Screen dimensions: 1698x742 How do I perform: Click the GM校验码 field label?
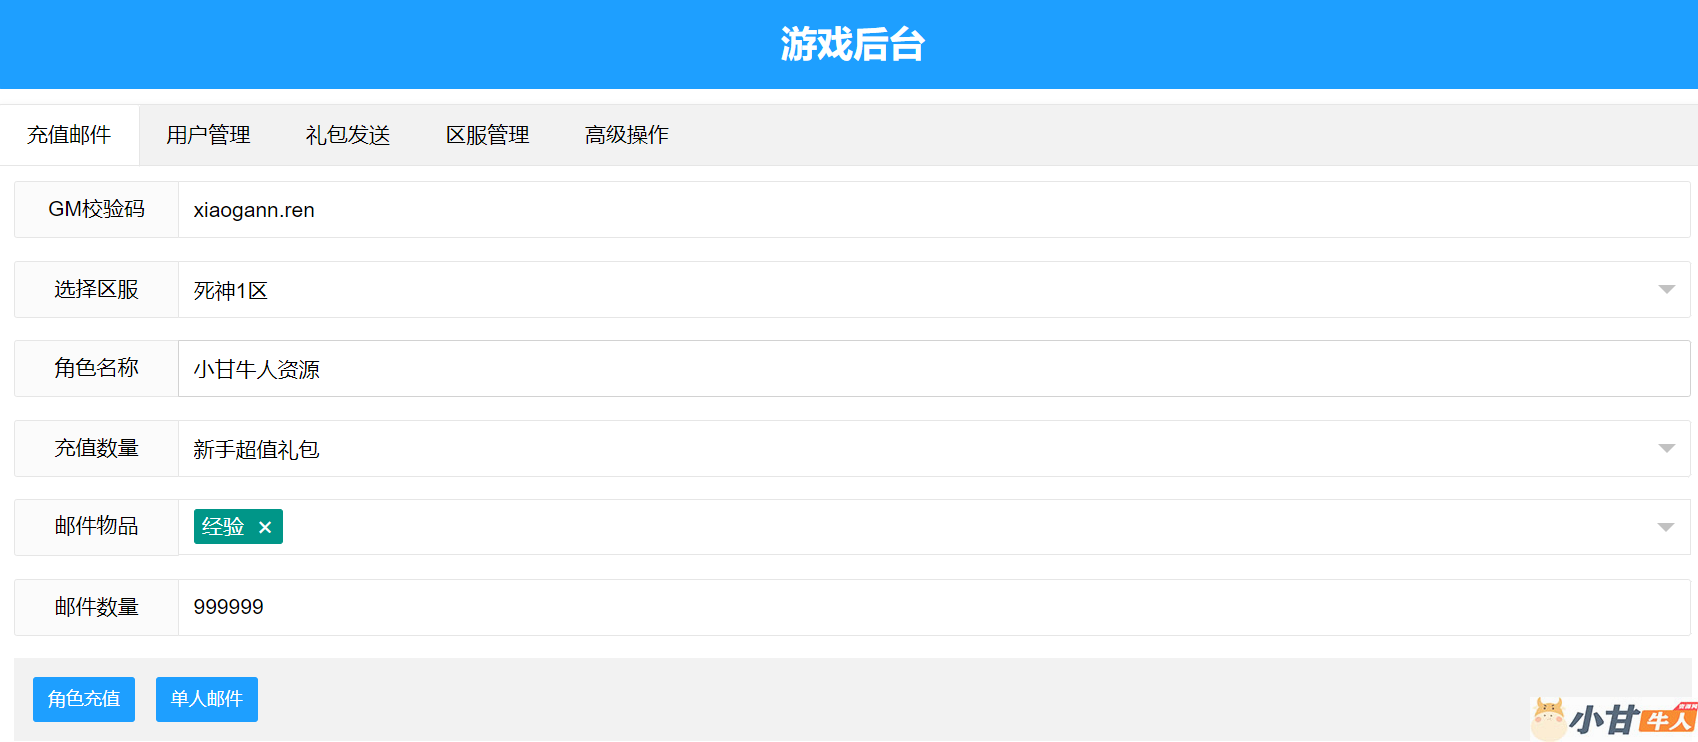(x=97, y=209)
